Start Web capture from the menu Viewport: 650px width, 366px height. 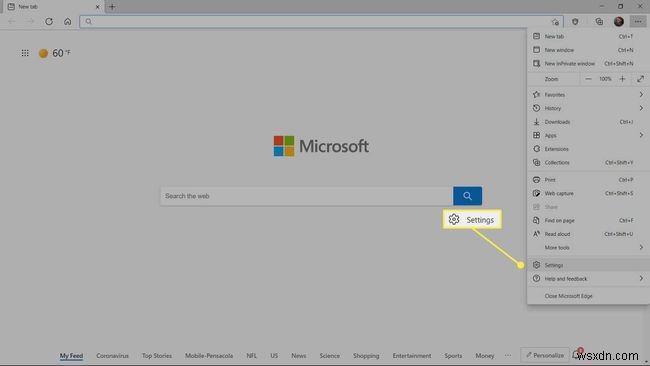click(588, 194)
